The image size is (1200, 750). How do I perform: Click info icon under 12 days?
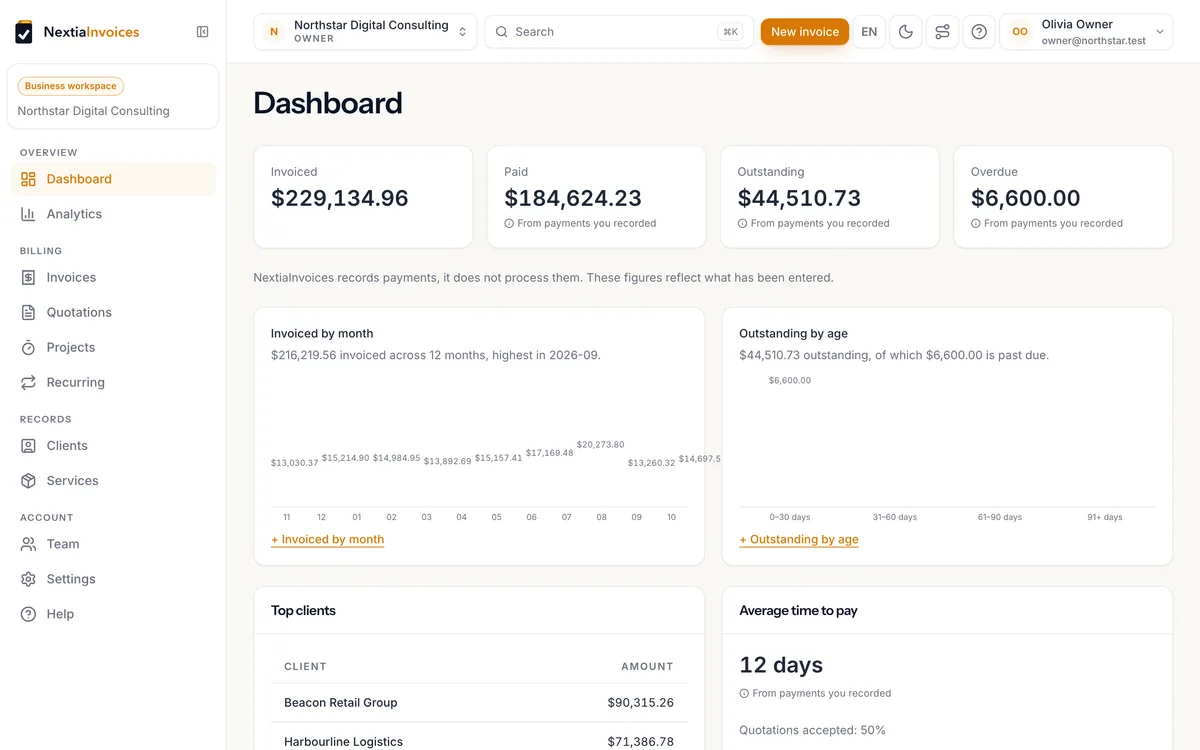coord(744,694)
